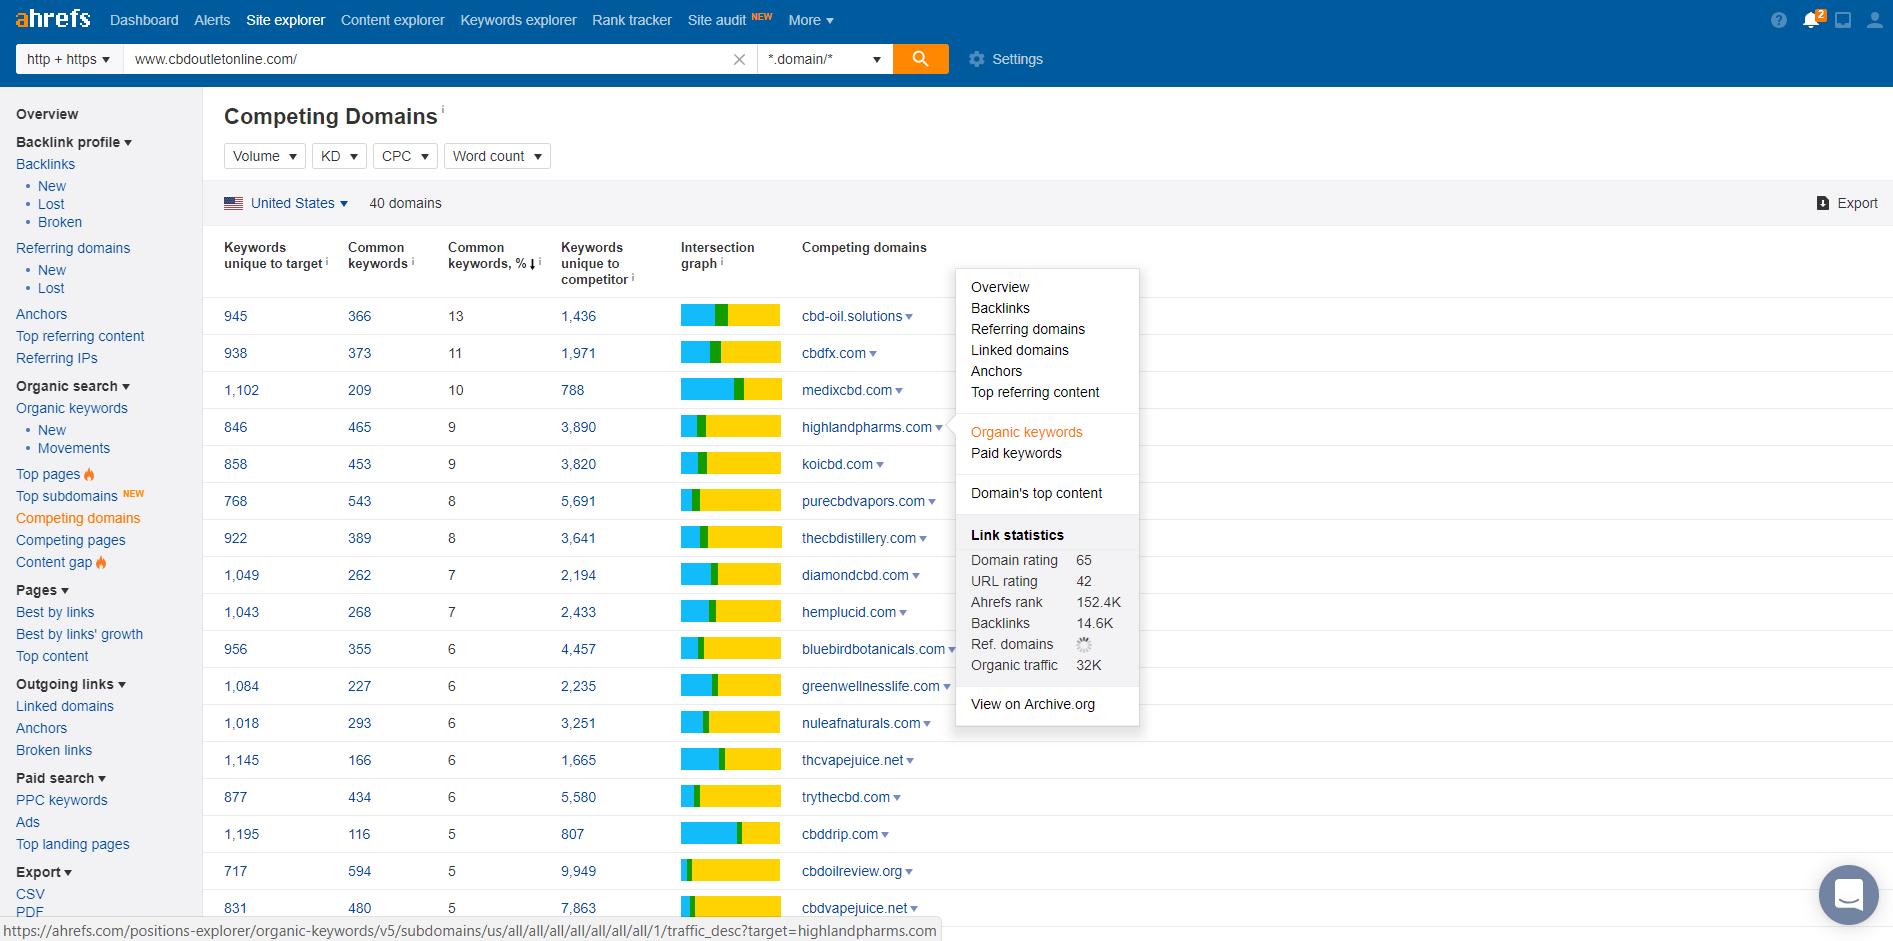Expand the More menu in navigation
Viewport: 1893px width, 941px height.
[x=811, y=20]
